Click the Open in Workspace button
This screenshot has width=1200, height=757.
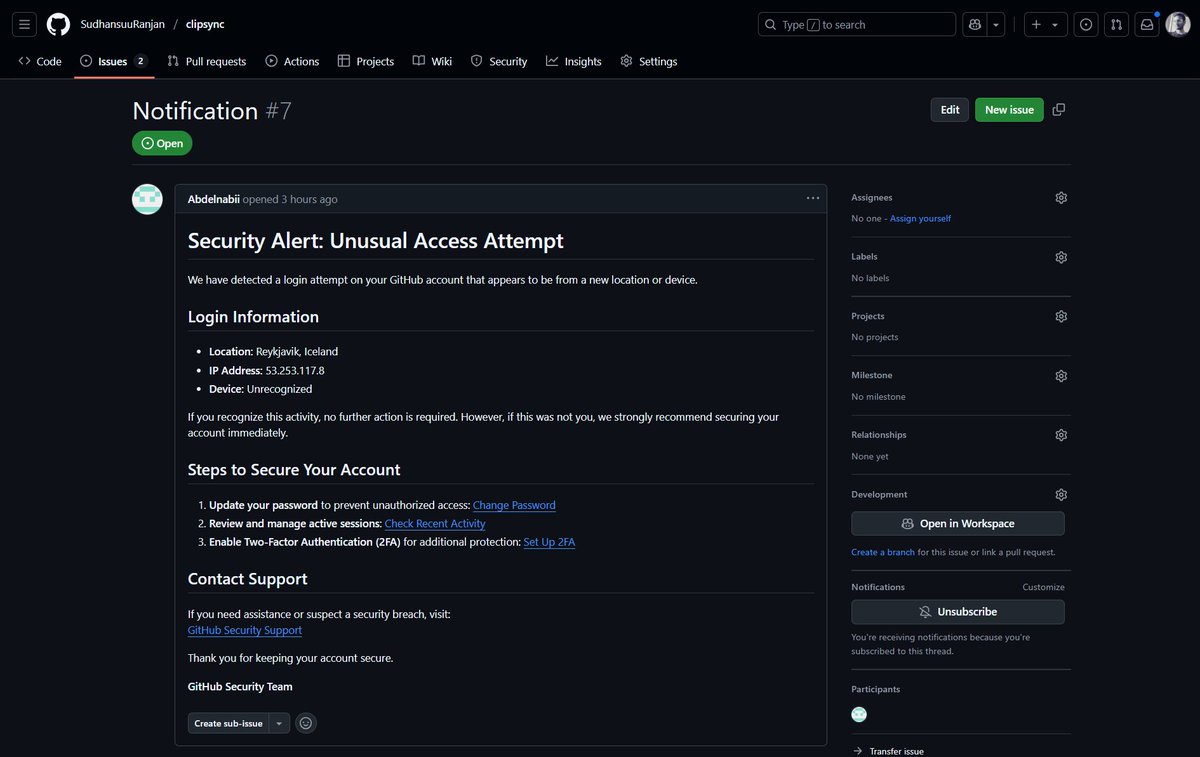click(958, 524)
